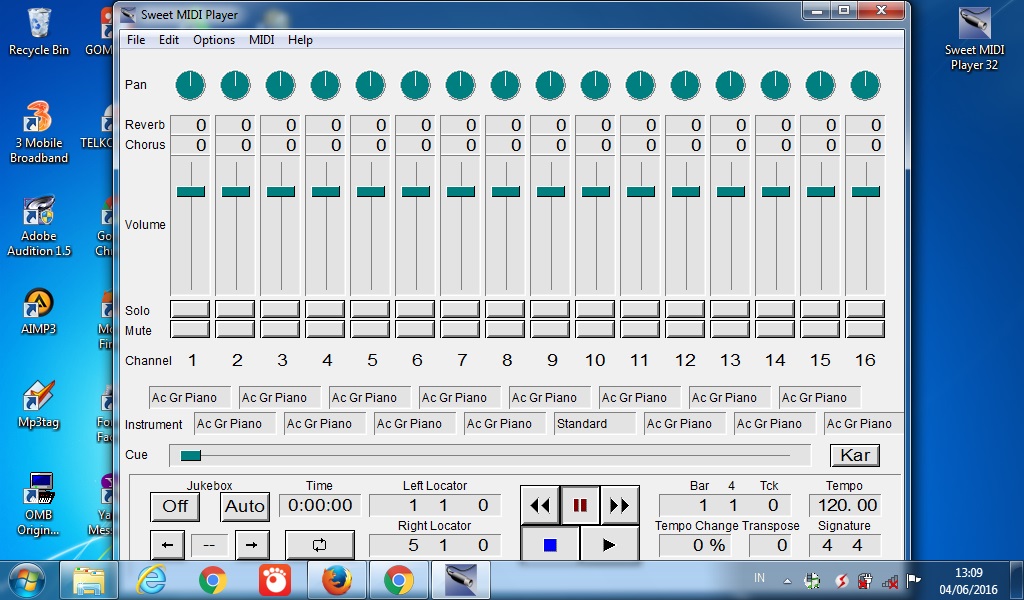Open the Help menu
The height and width of the screenshot is (600, 1024).
tap(300, 40)
